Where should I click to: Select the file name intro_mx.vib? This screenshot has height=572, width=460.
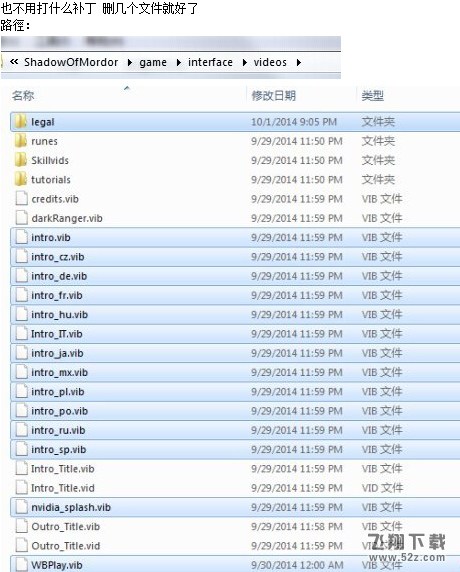coord(59,372)
